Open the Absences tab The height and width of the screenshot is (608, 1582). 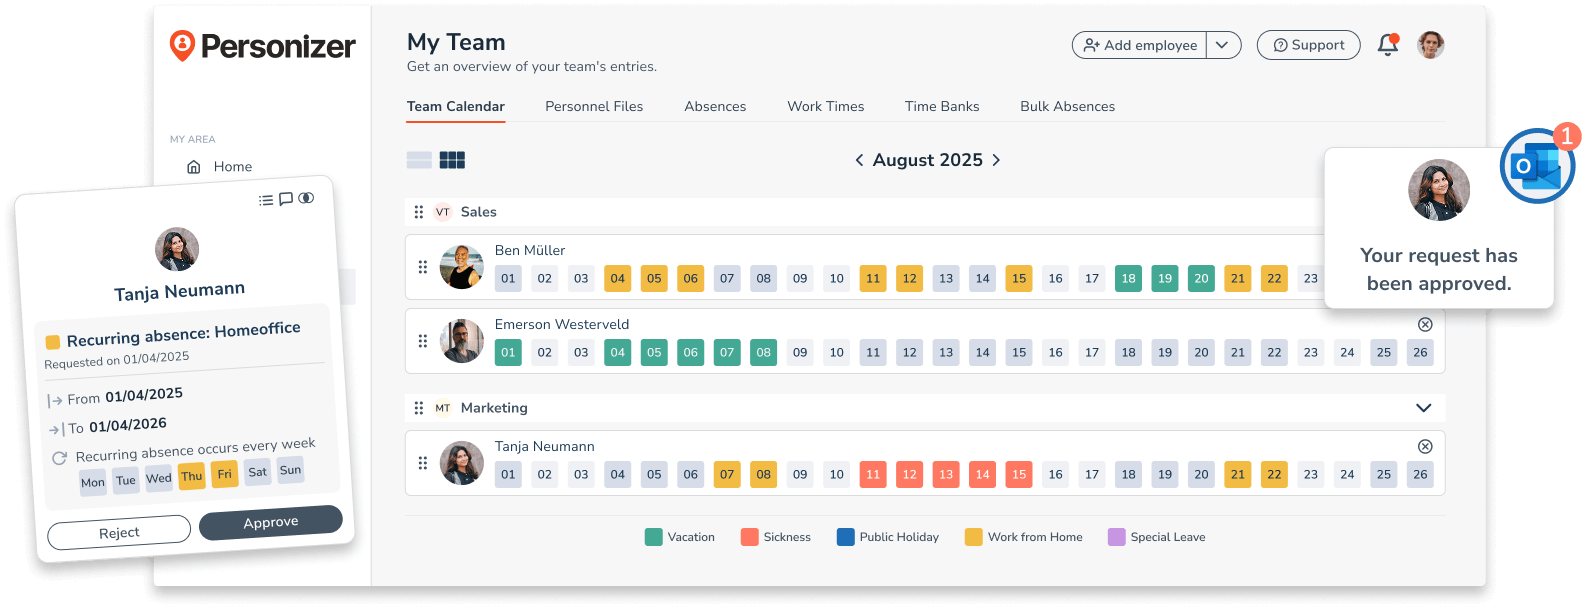click(715, 106)
